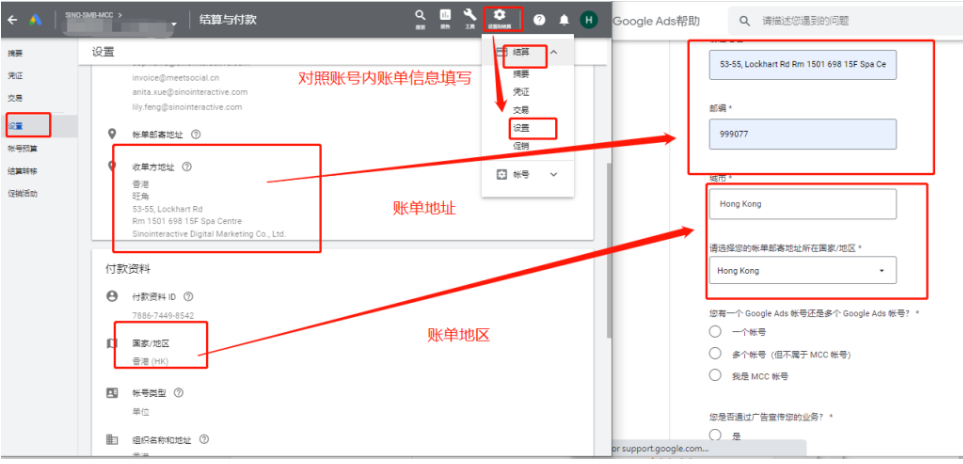The height and width of the screenshot is (464, 963).
Task: Select the 我是 MCC 帐号 radio button
Action: (x=714, y=376)
